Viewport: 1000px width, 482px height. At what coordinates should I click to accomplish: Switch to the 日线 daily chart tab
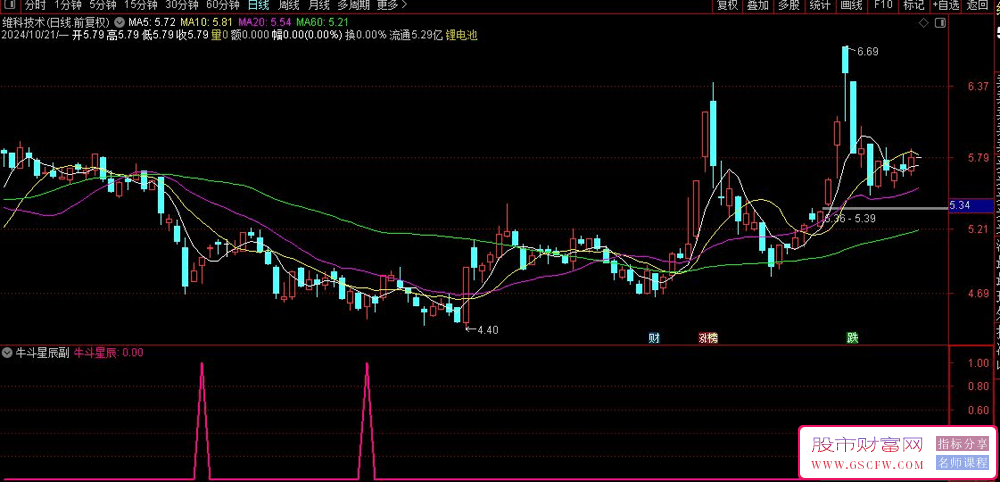tap(258, 6)
